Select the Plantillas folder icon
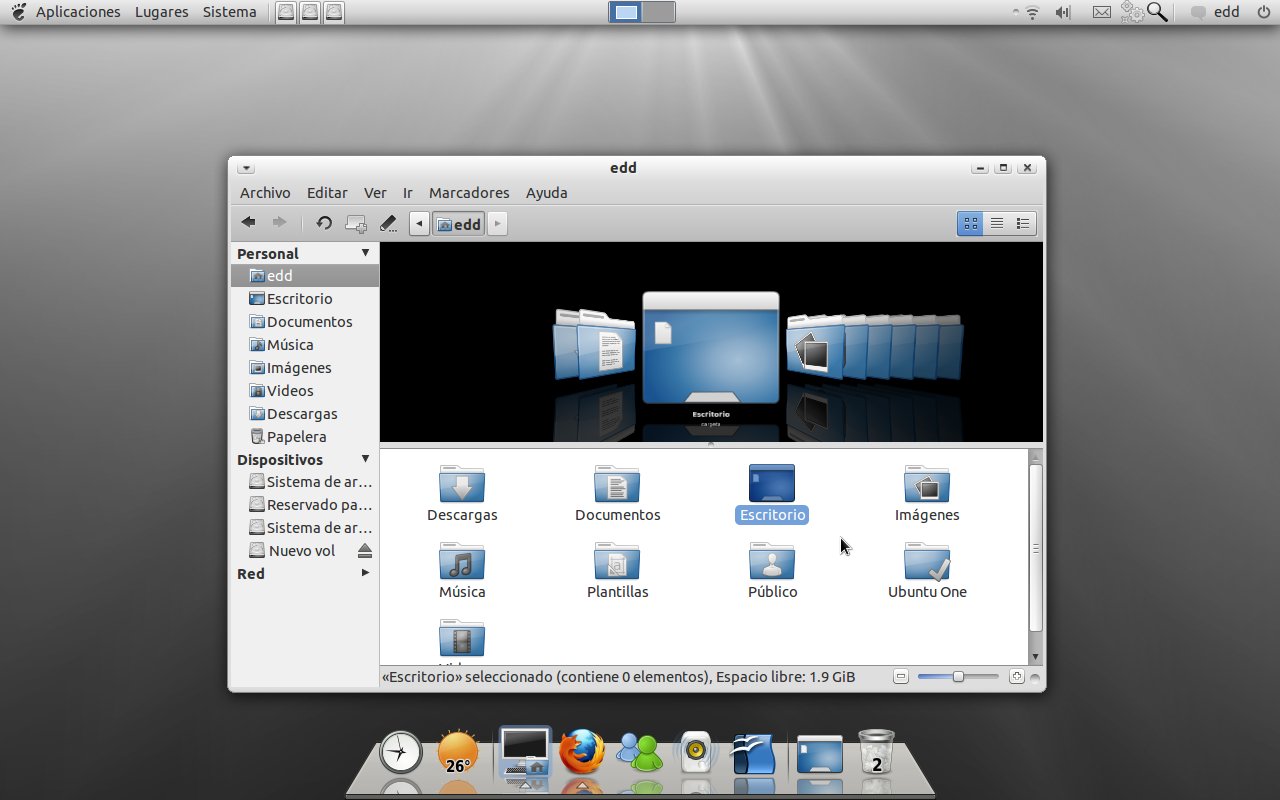The height and width of the screenshot is (800, 1280). pyautogui.click(x=617, y=561)
